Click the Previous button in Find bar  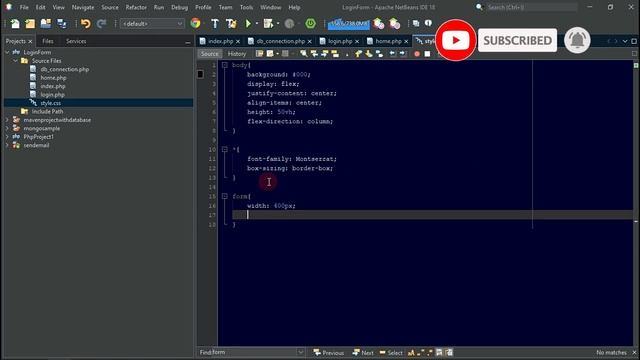[x=329, y=353]
